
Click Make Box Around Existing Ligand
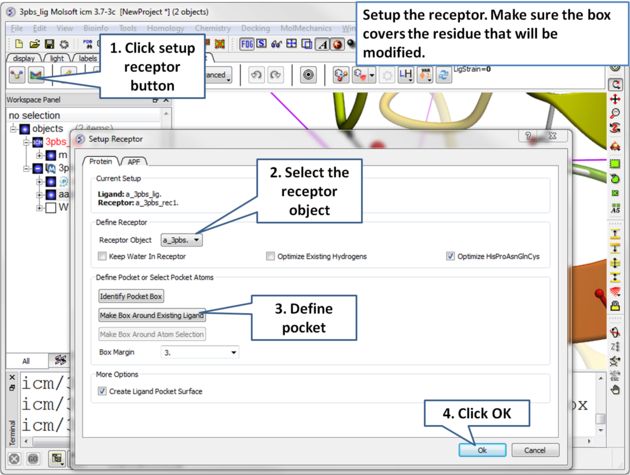(152, 315)
